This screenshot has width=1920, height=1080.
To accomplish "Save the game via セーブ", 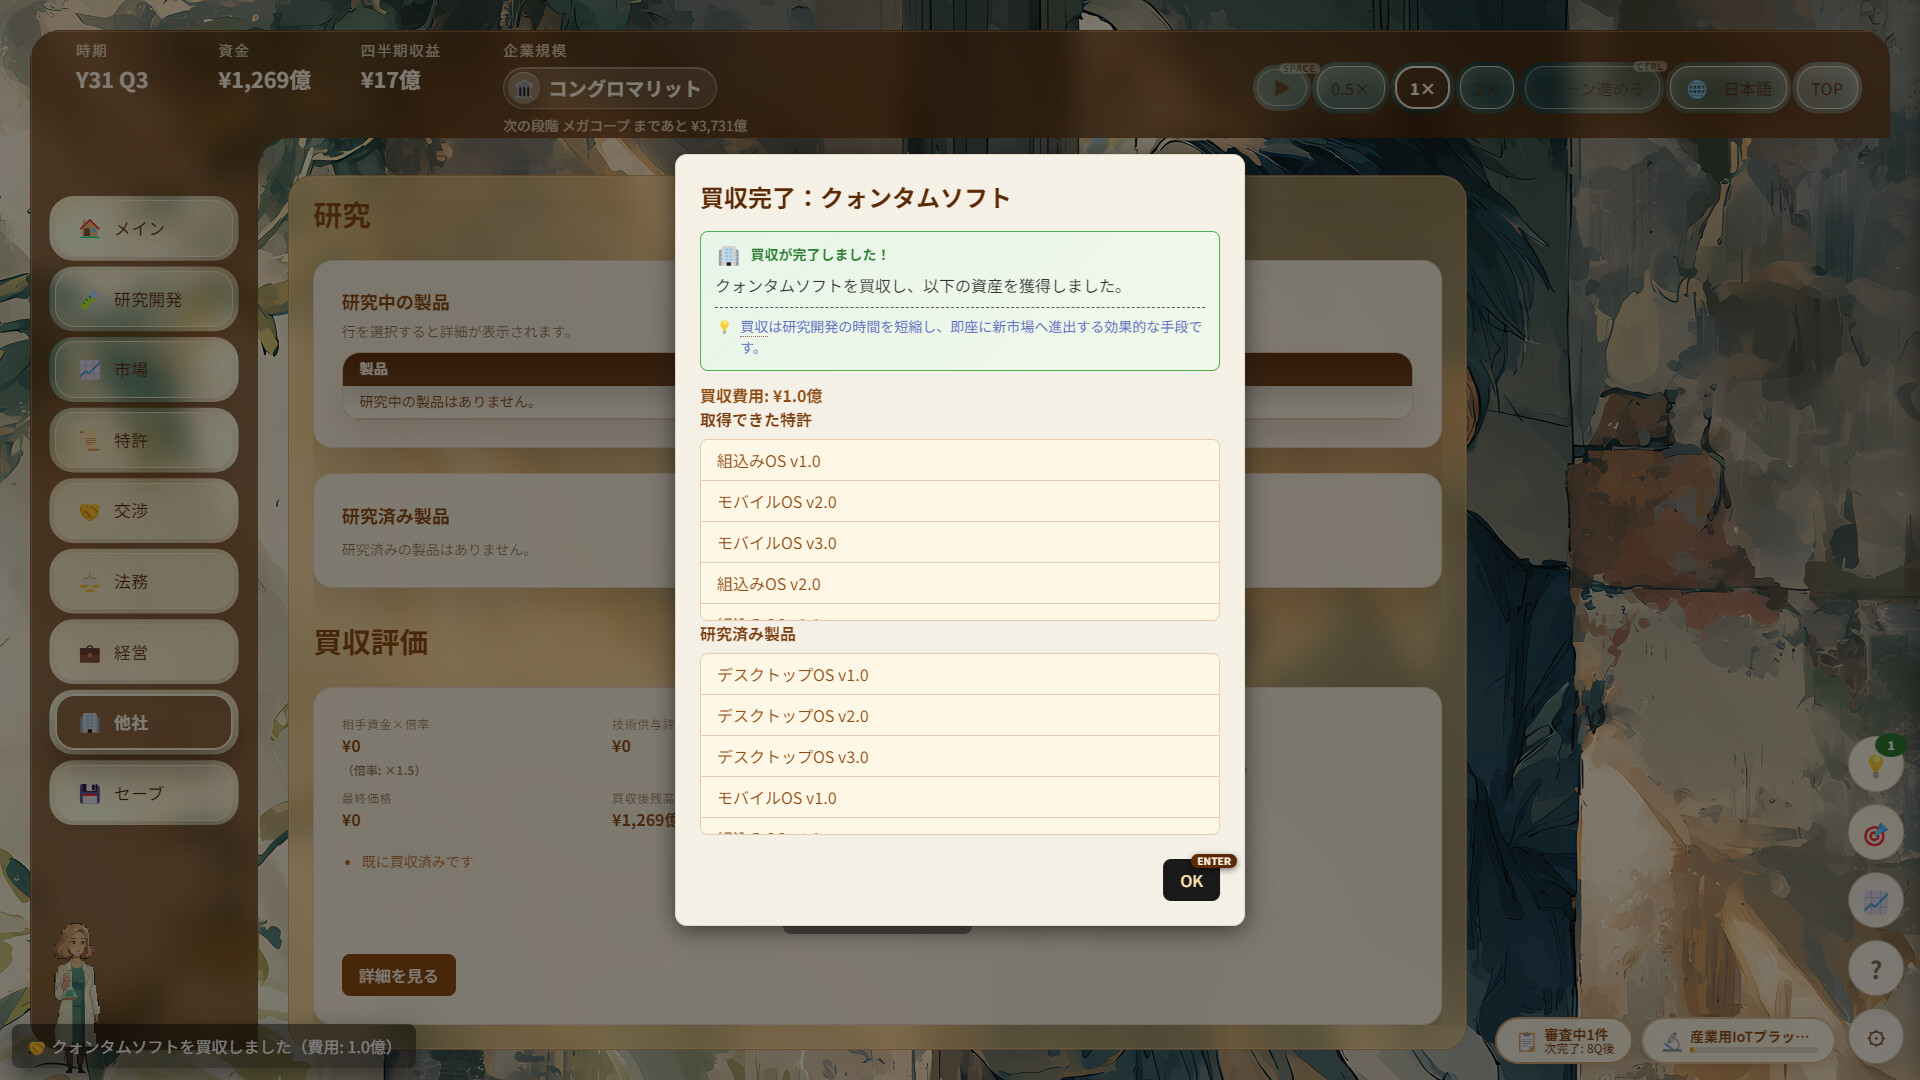I will (144, 793).
